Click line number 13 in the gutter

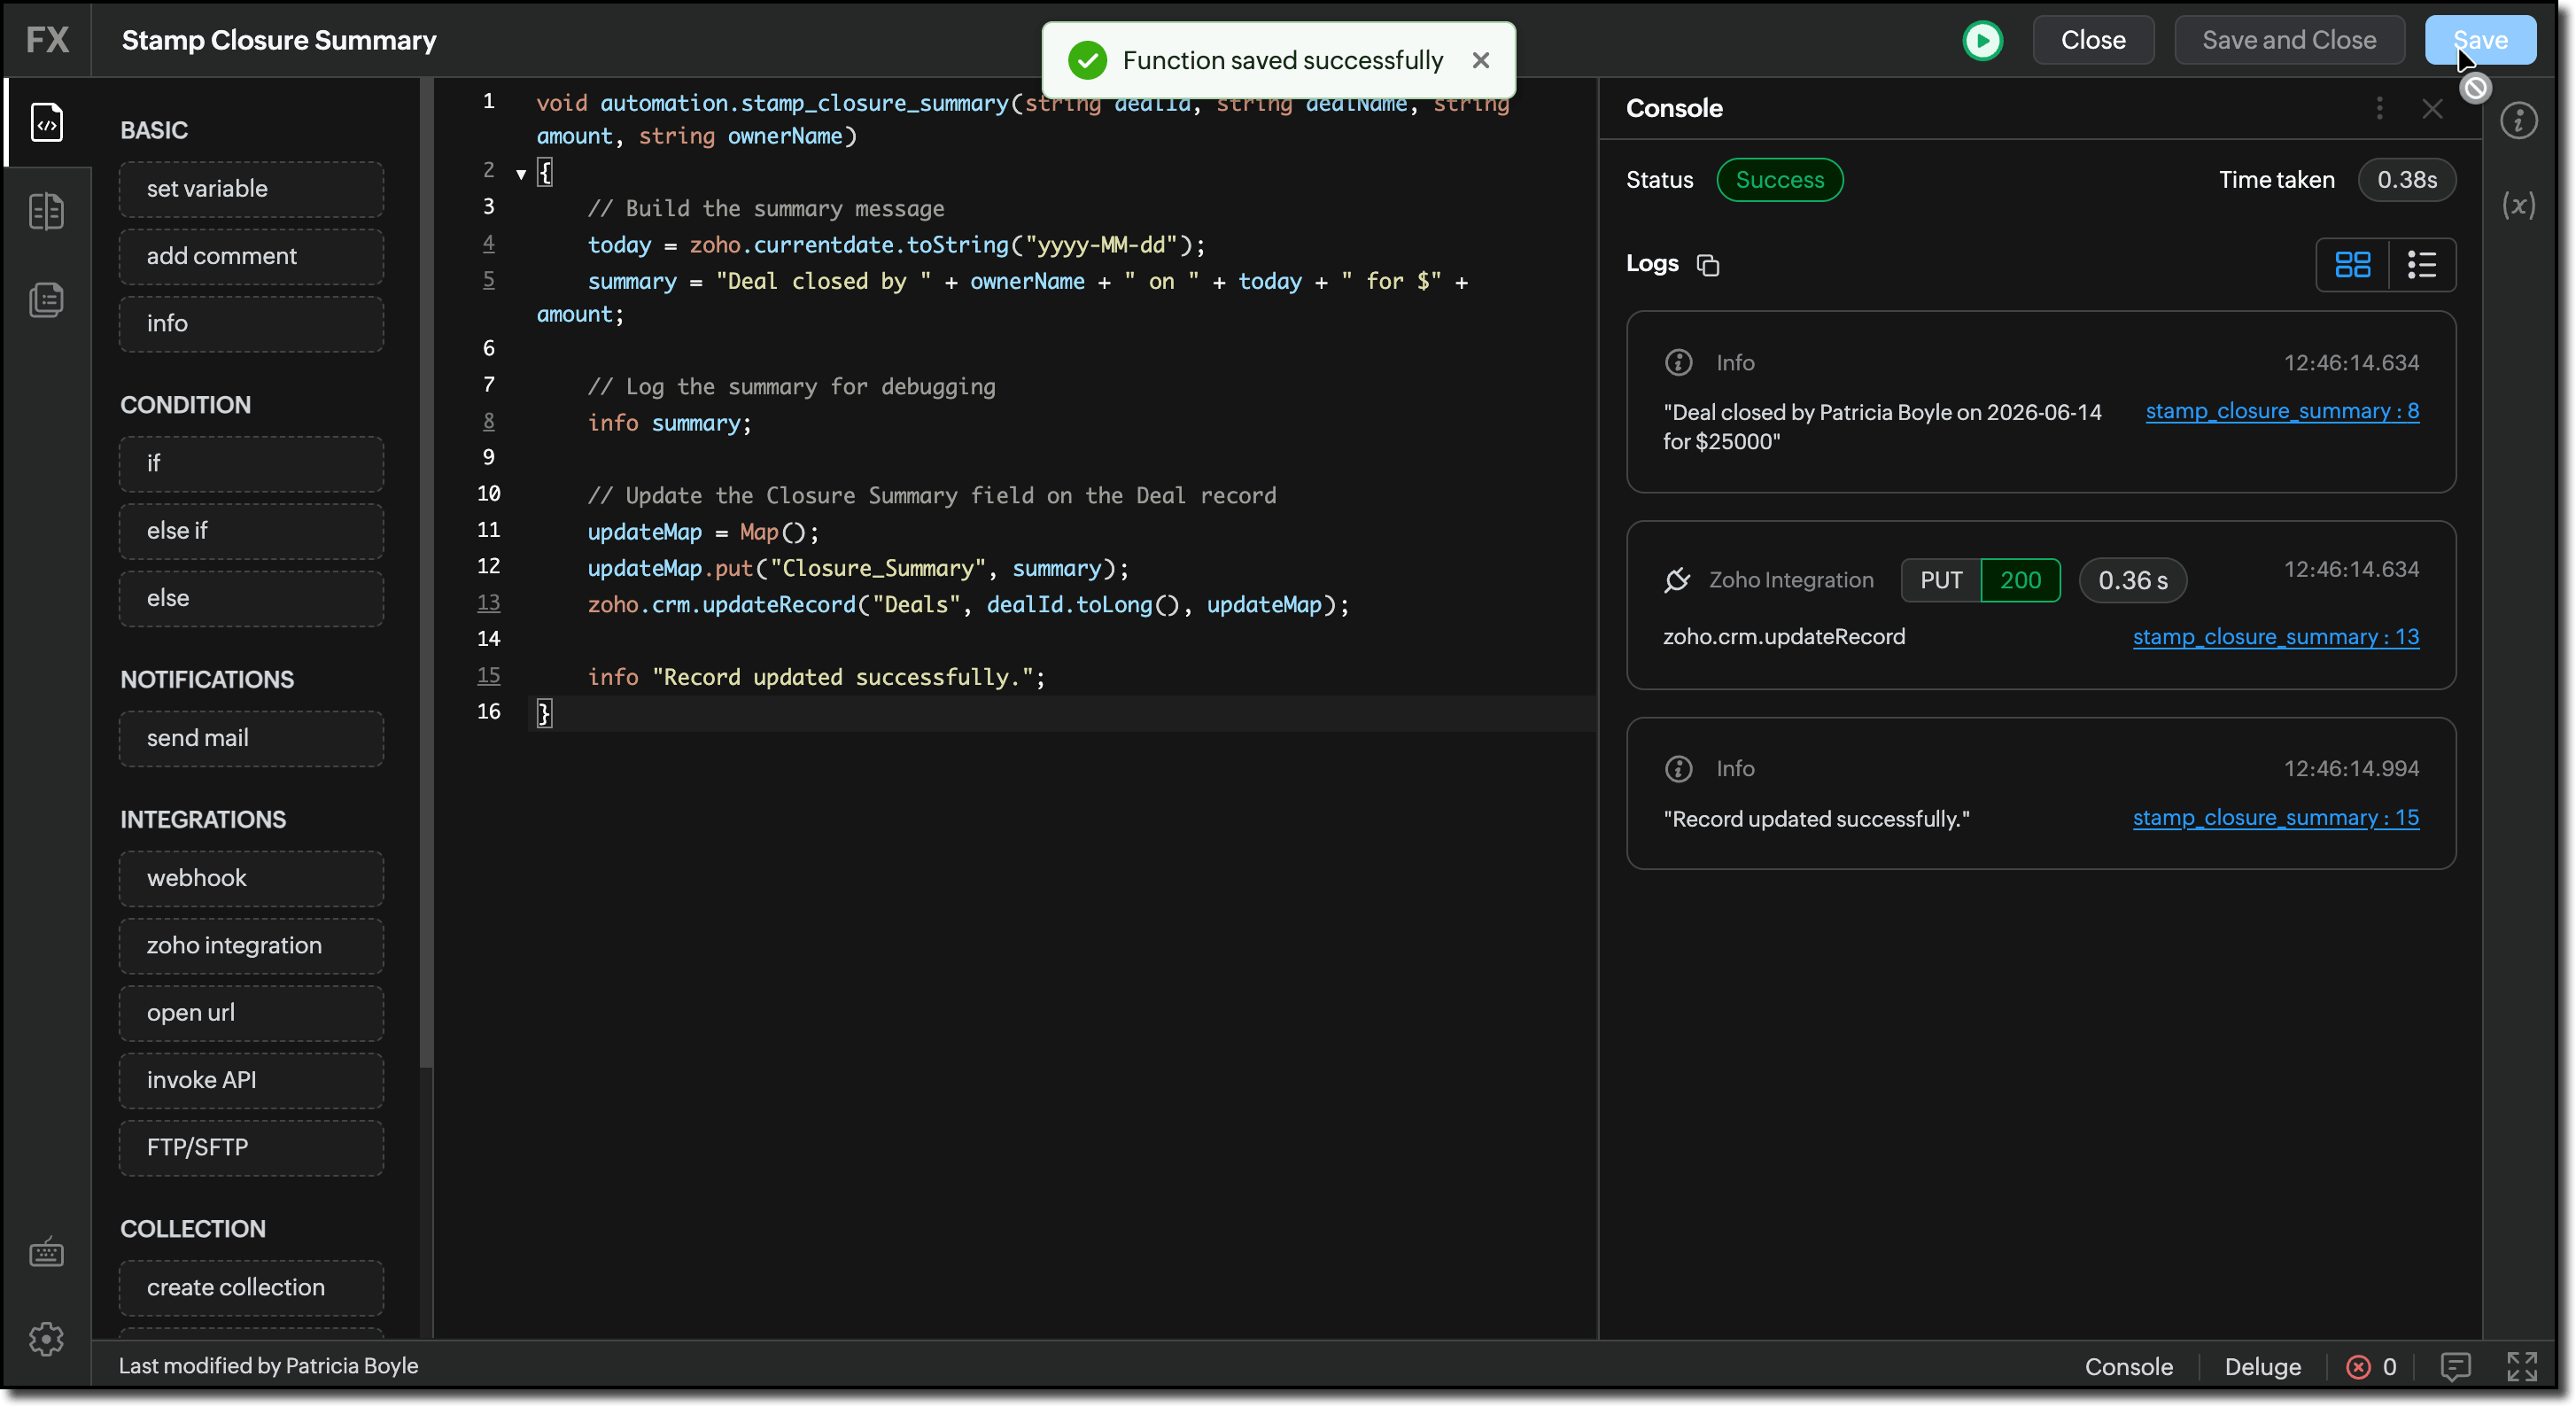tap(488, 603)
